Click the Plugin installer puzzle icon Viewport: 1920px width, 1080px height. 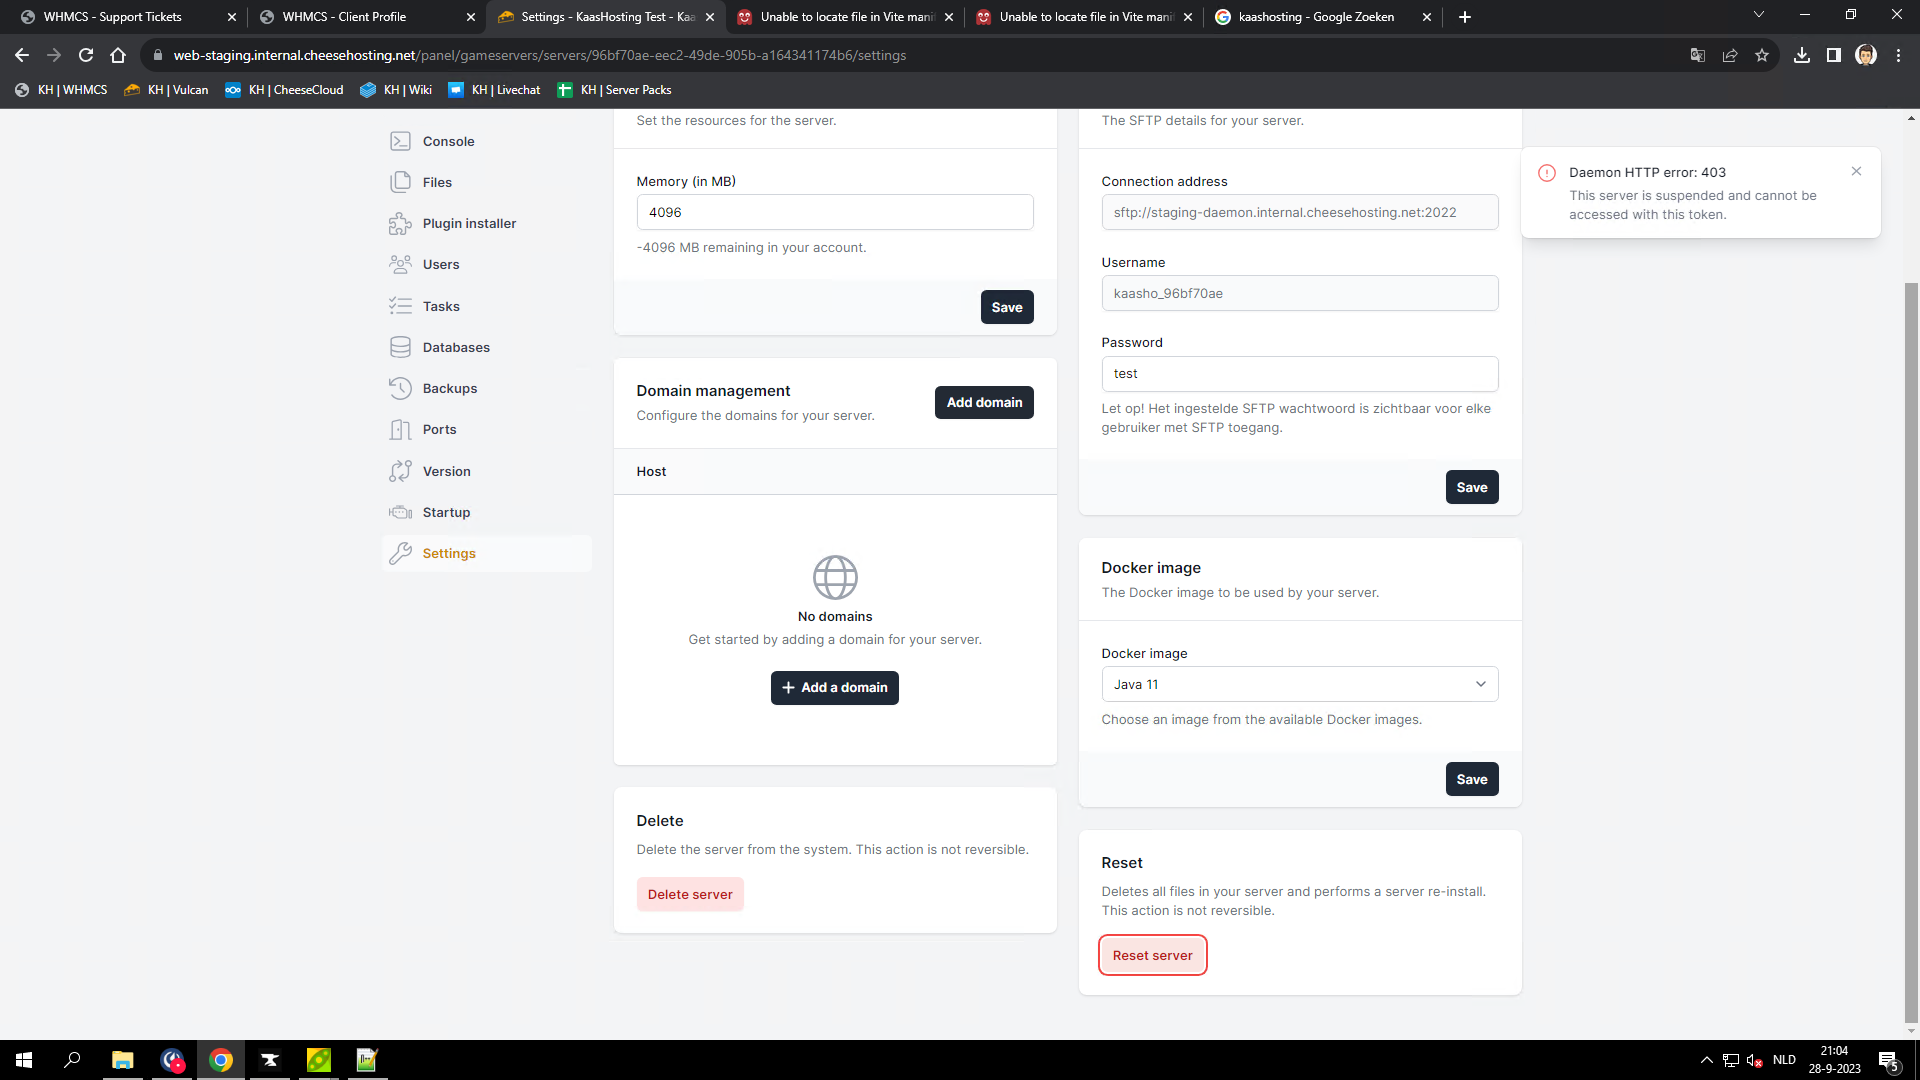pos(400,223)
